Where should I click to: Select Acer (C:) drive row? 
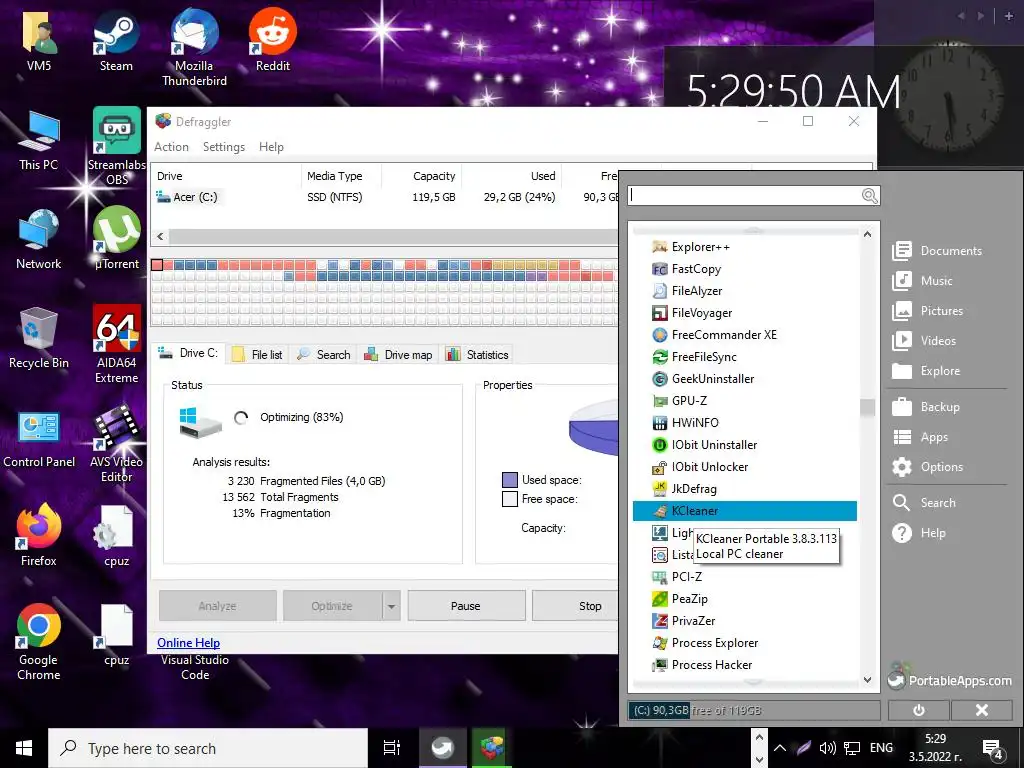point(385,197)
